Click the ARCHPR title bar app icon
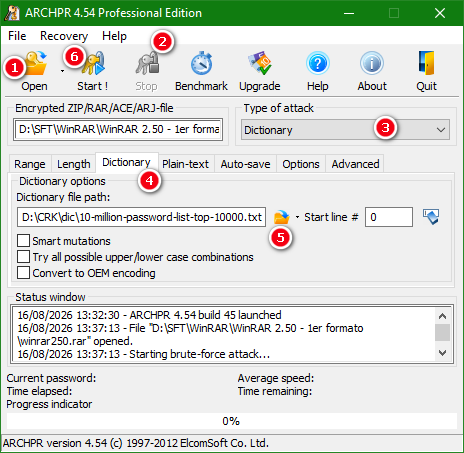Screen dimensions: 464x453 [x=12, y=13]
